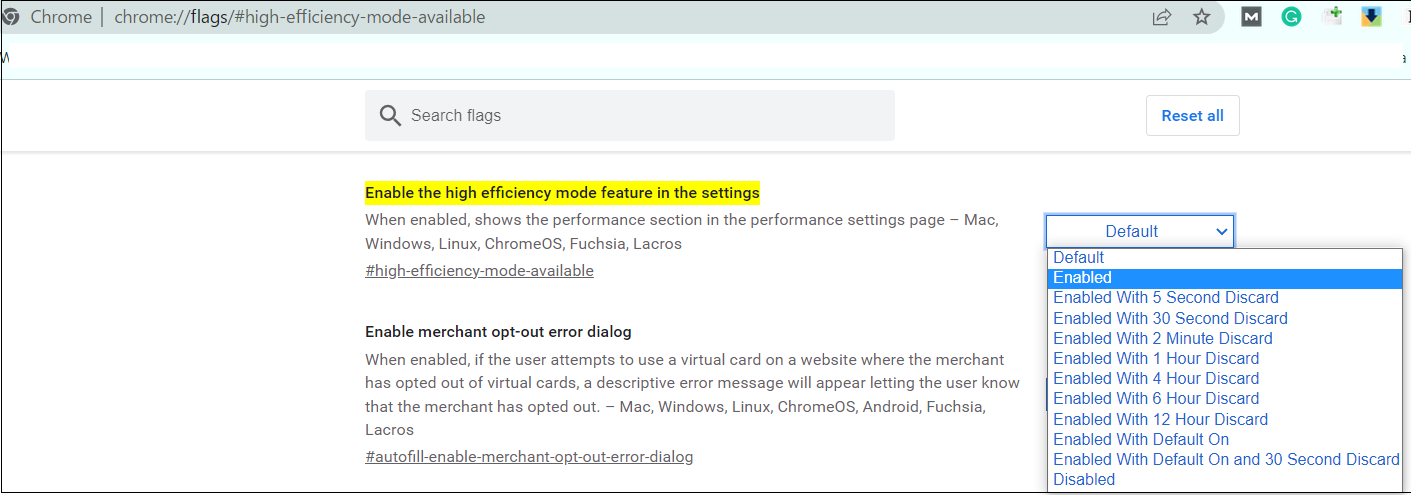Open the dark gray M extension
This screenshot has width=1411, height=495.
click(x=1251, y=17)
